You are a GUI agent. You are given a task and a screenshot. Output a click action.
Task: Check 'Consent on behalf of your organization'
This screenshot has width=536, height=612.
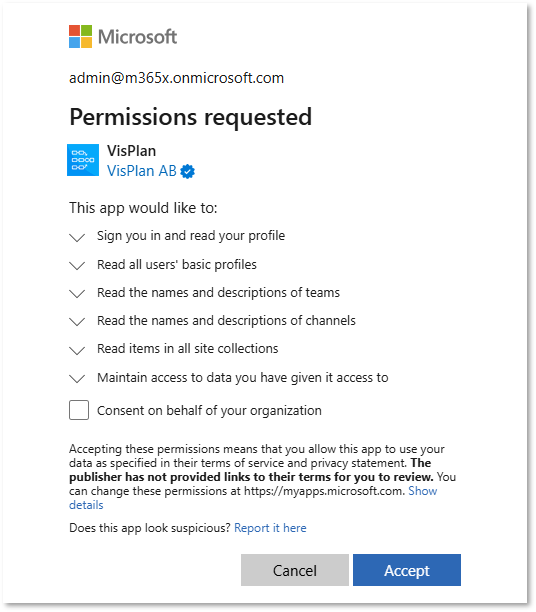click(79, 410)
